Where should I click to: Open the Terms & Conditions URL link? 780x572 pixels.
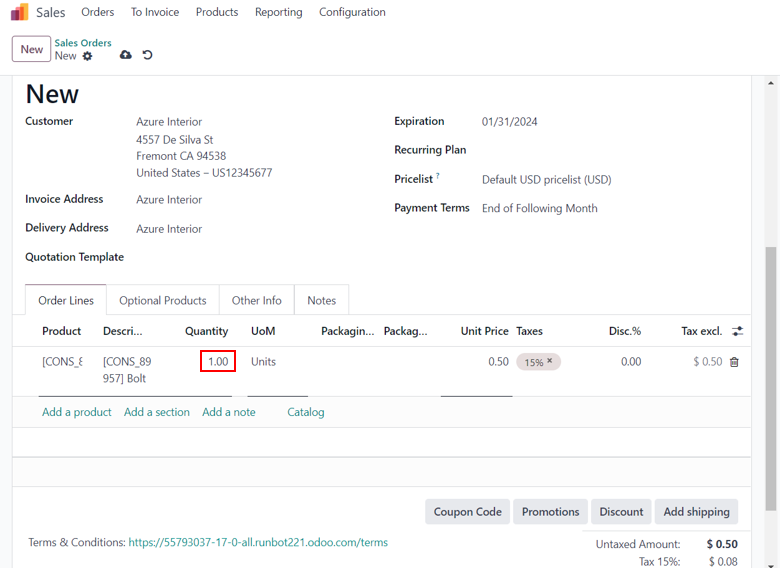pyautogui.click(x=258, y=542)
